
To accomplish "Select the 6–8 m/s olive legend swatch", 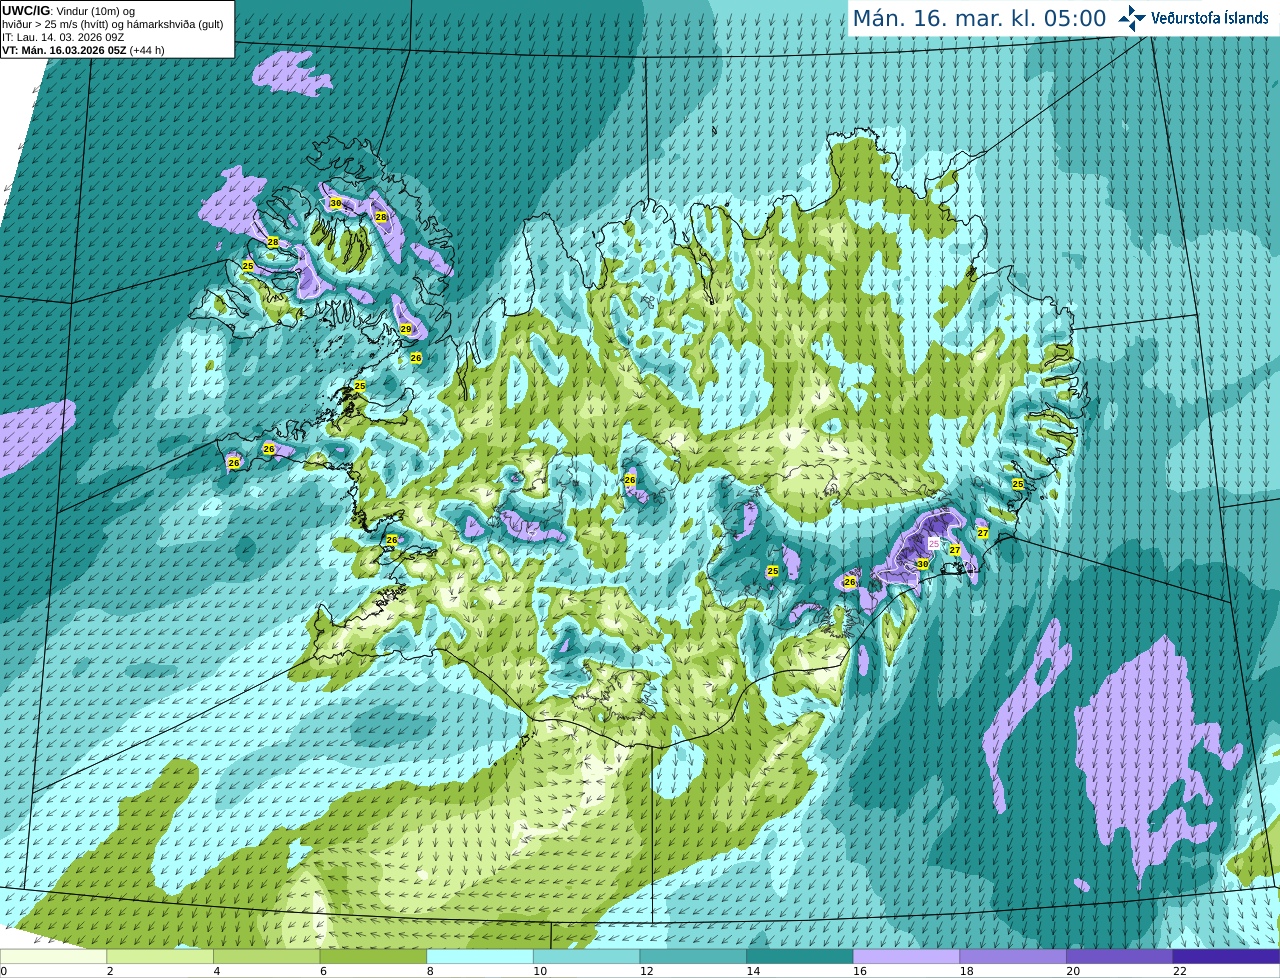I will pyautogui.click(x=373, y=957).
